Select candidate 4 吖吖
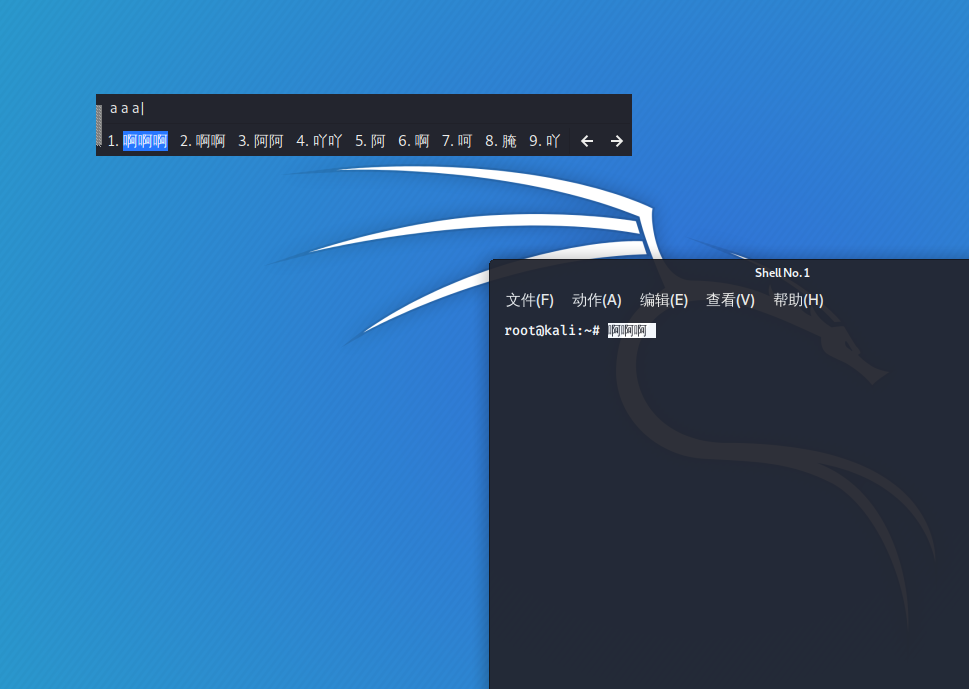Image resolution: width=969 pixels, height=689 pixels. [319, 141]
